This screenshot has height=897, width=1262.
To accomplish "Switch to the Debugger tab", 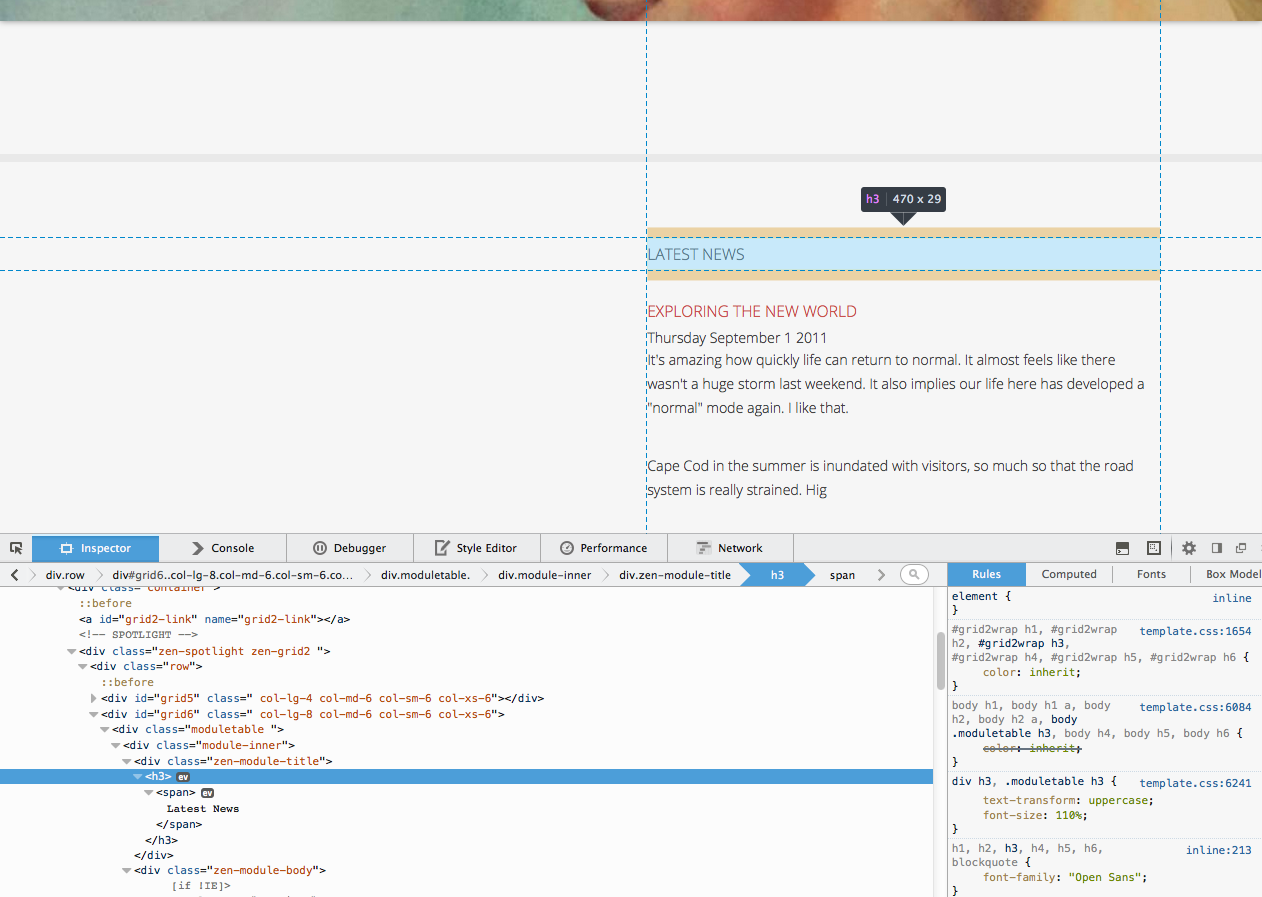I will pyautogui.click(x=350, y=548).
